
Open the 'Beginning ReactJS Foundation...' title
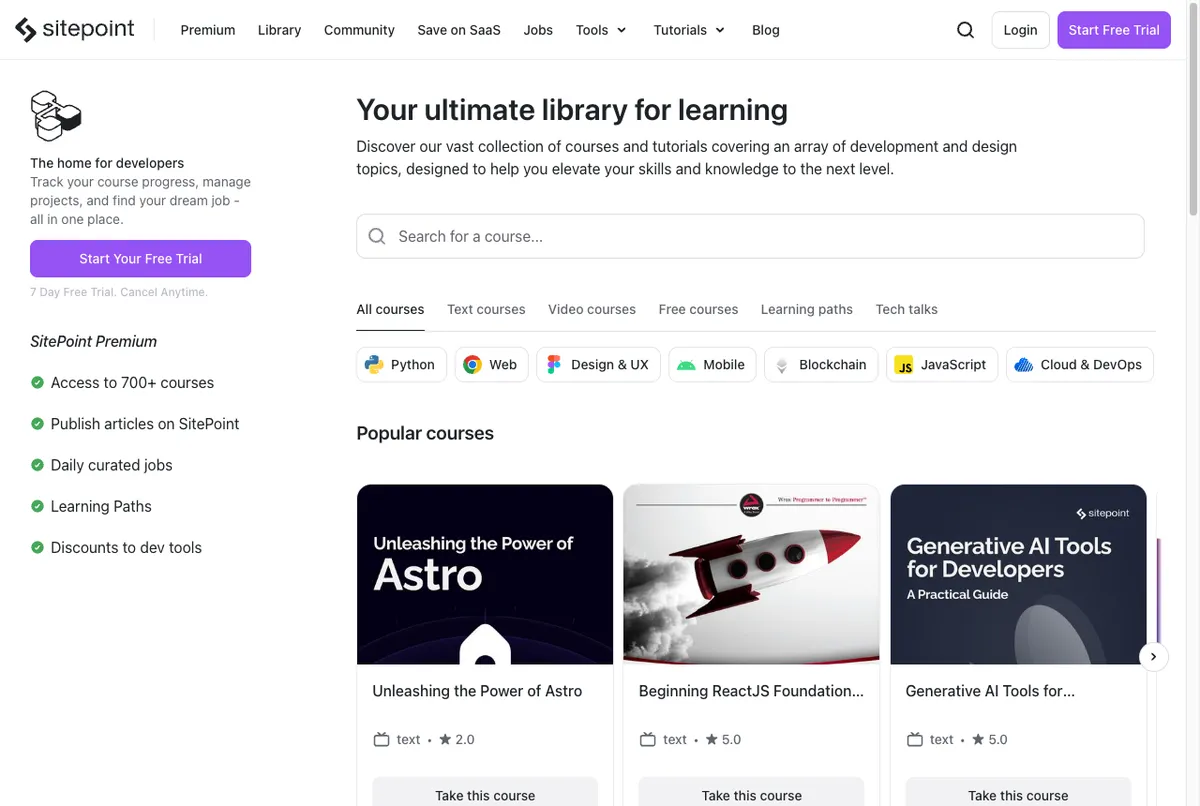coord(751,691)
